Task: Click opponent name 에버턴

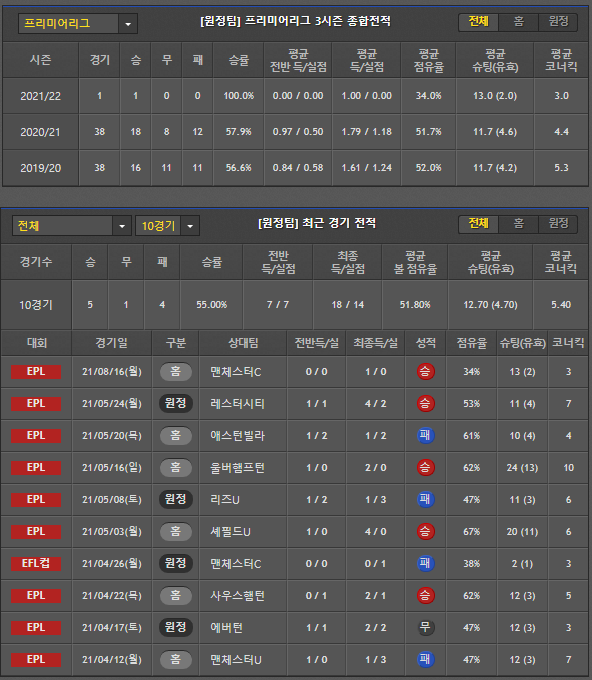Action: pyautogui.click(x=226, y=628)
